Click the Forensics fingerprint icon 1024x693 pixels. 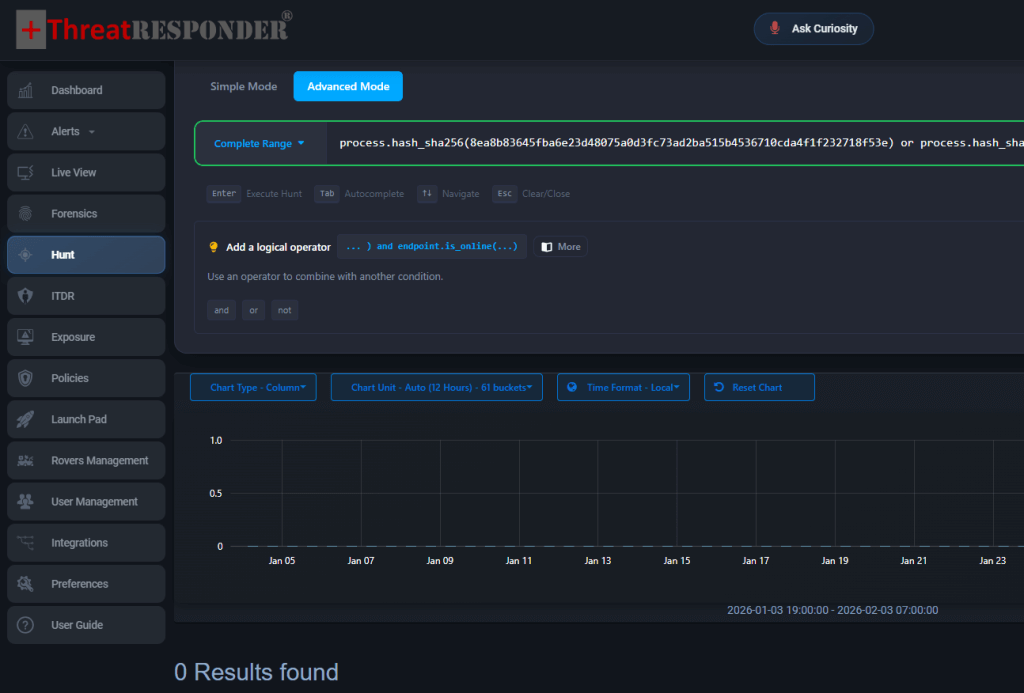[26, 214]
